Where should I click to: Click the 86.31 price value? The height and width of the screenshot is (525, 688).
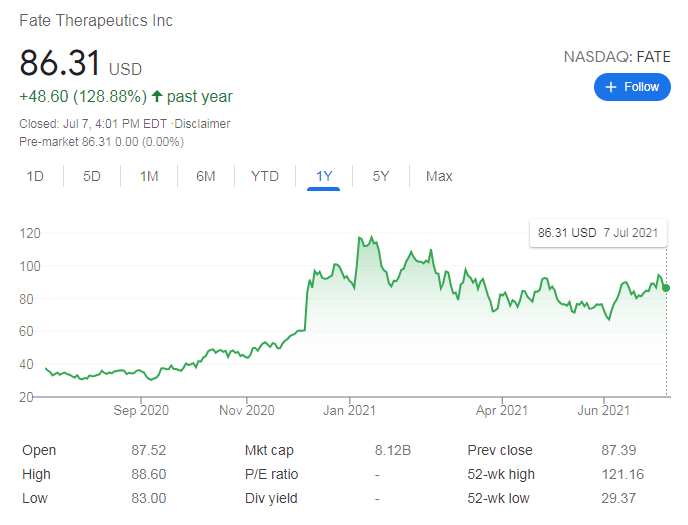60,63
